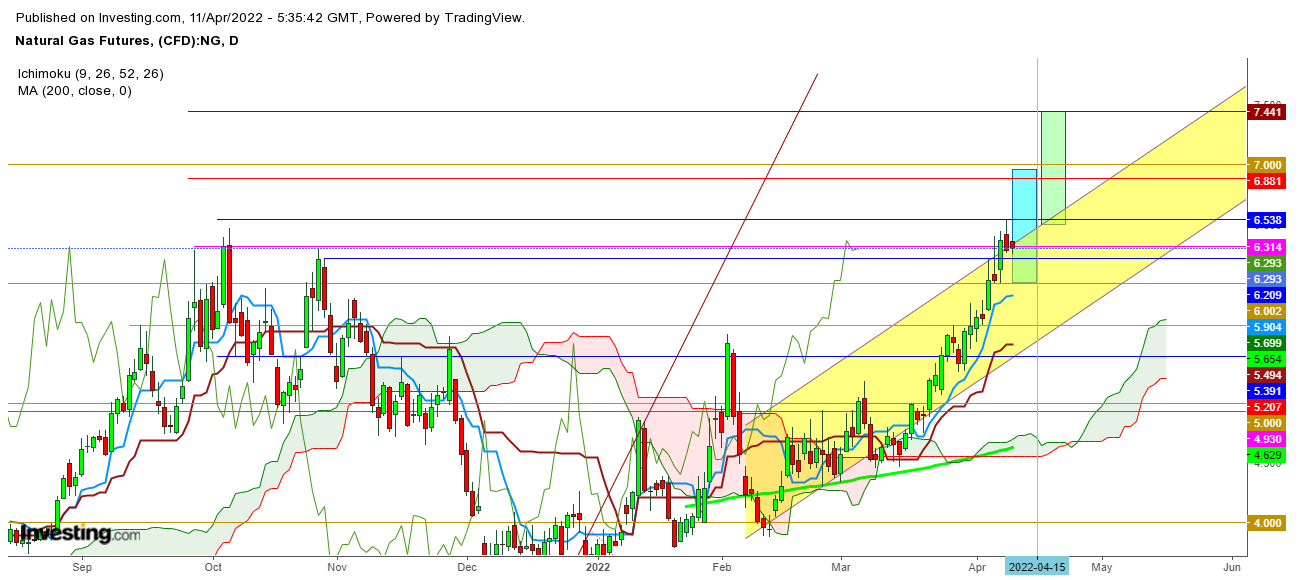Screen dimensions: 1299x580
Task: Click the 7.441 price label
Action: coord(1267,112)
